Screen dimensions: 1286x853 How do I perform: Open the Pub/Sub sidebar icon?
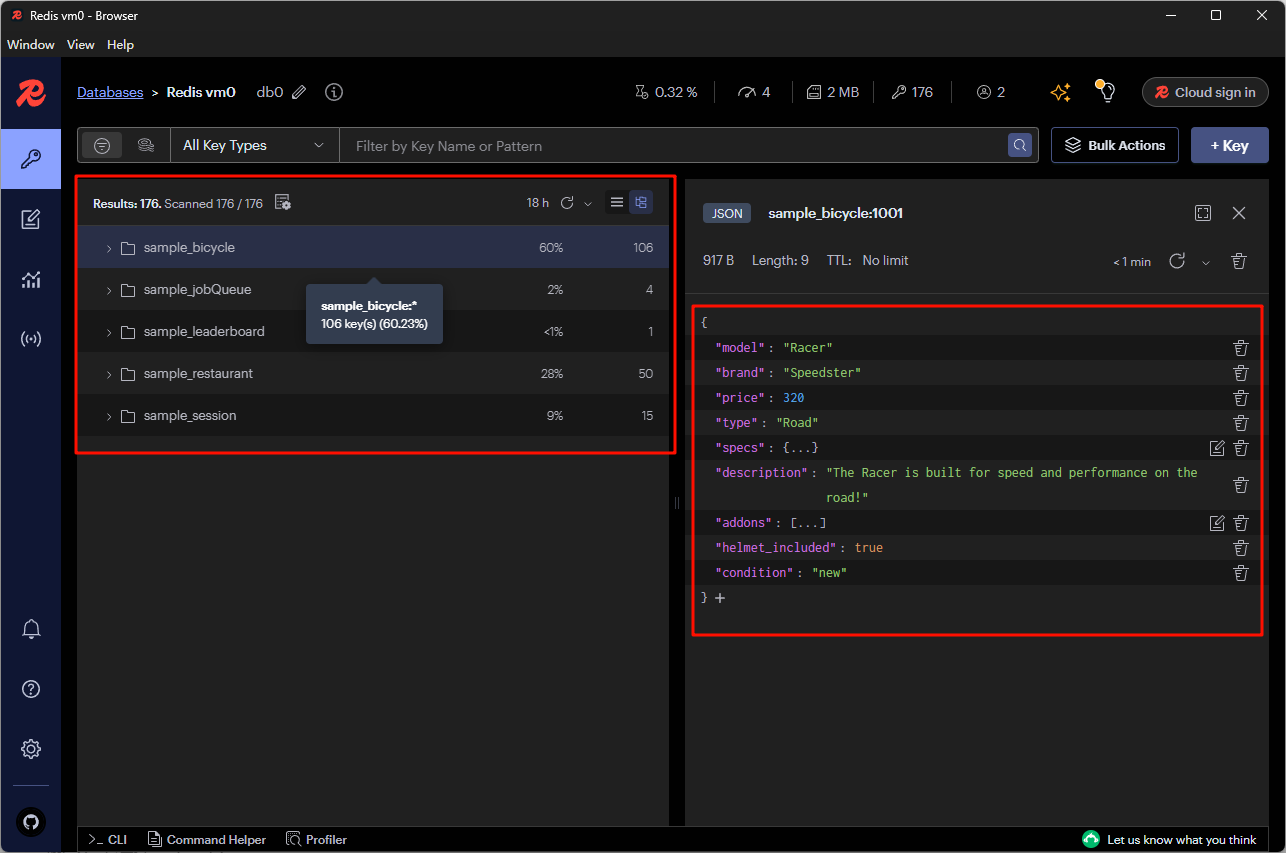tap(31, 339)
